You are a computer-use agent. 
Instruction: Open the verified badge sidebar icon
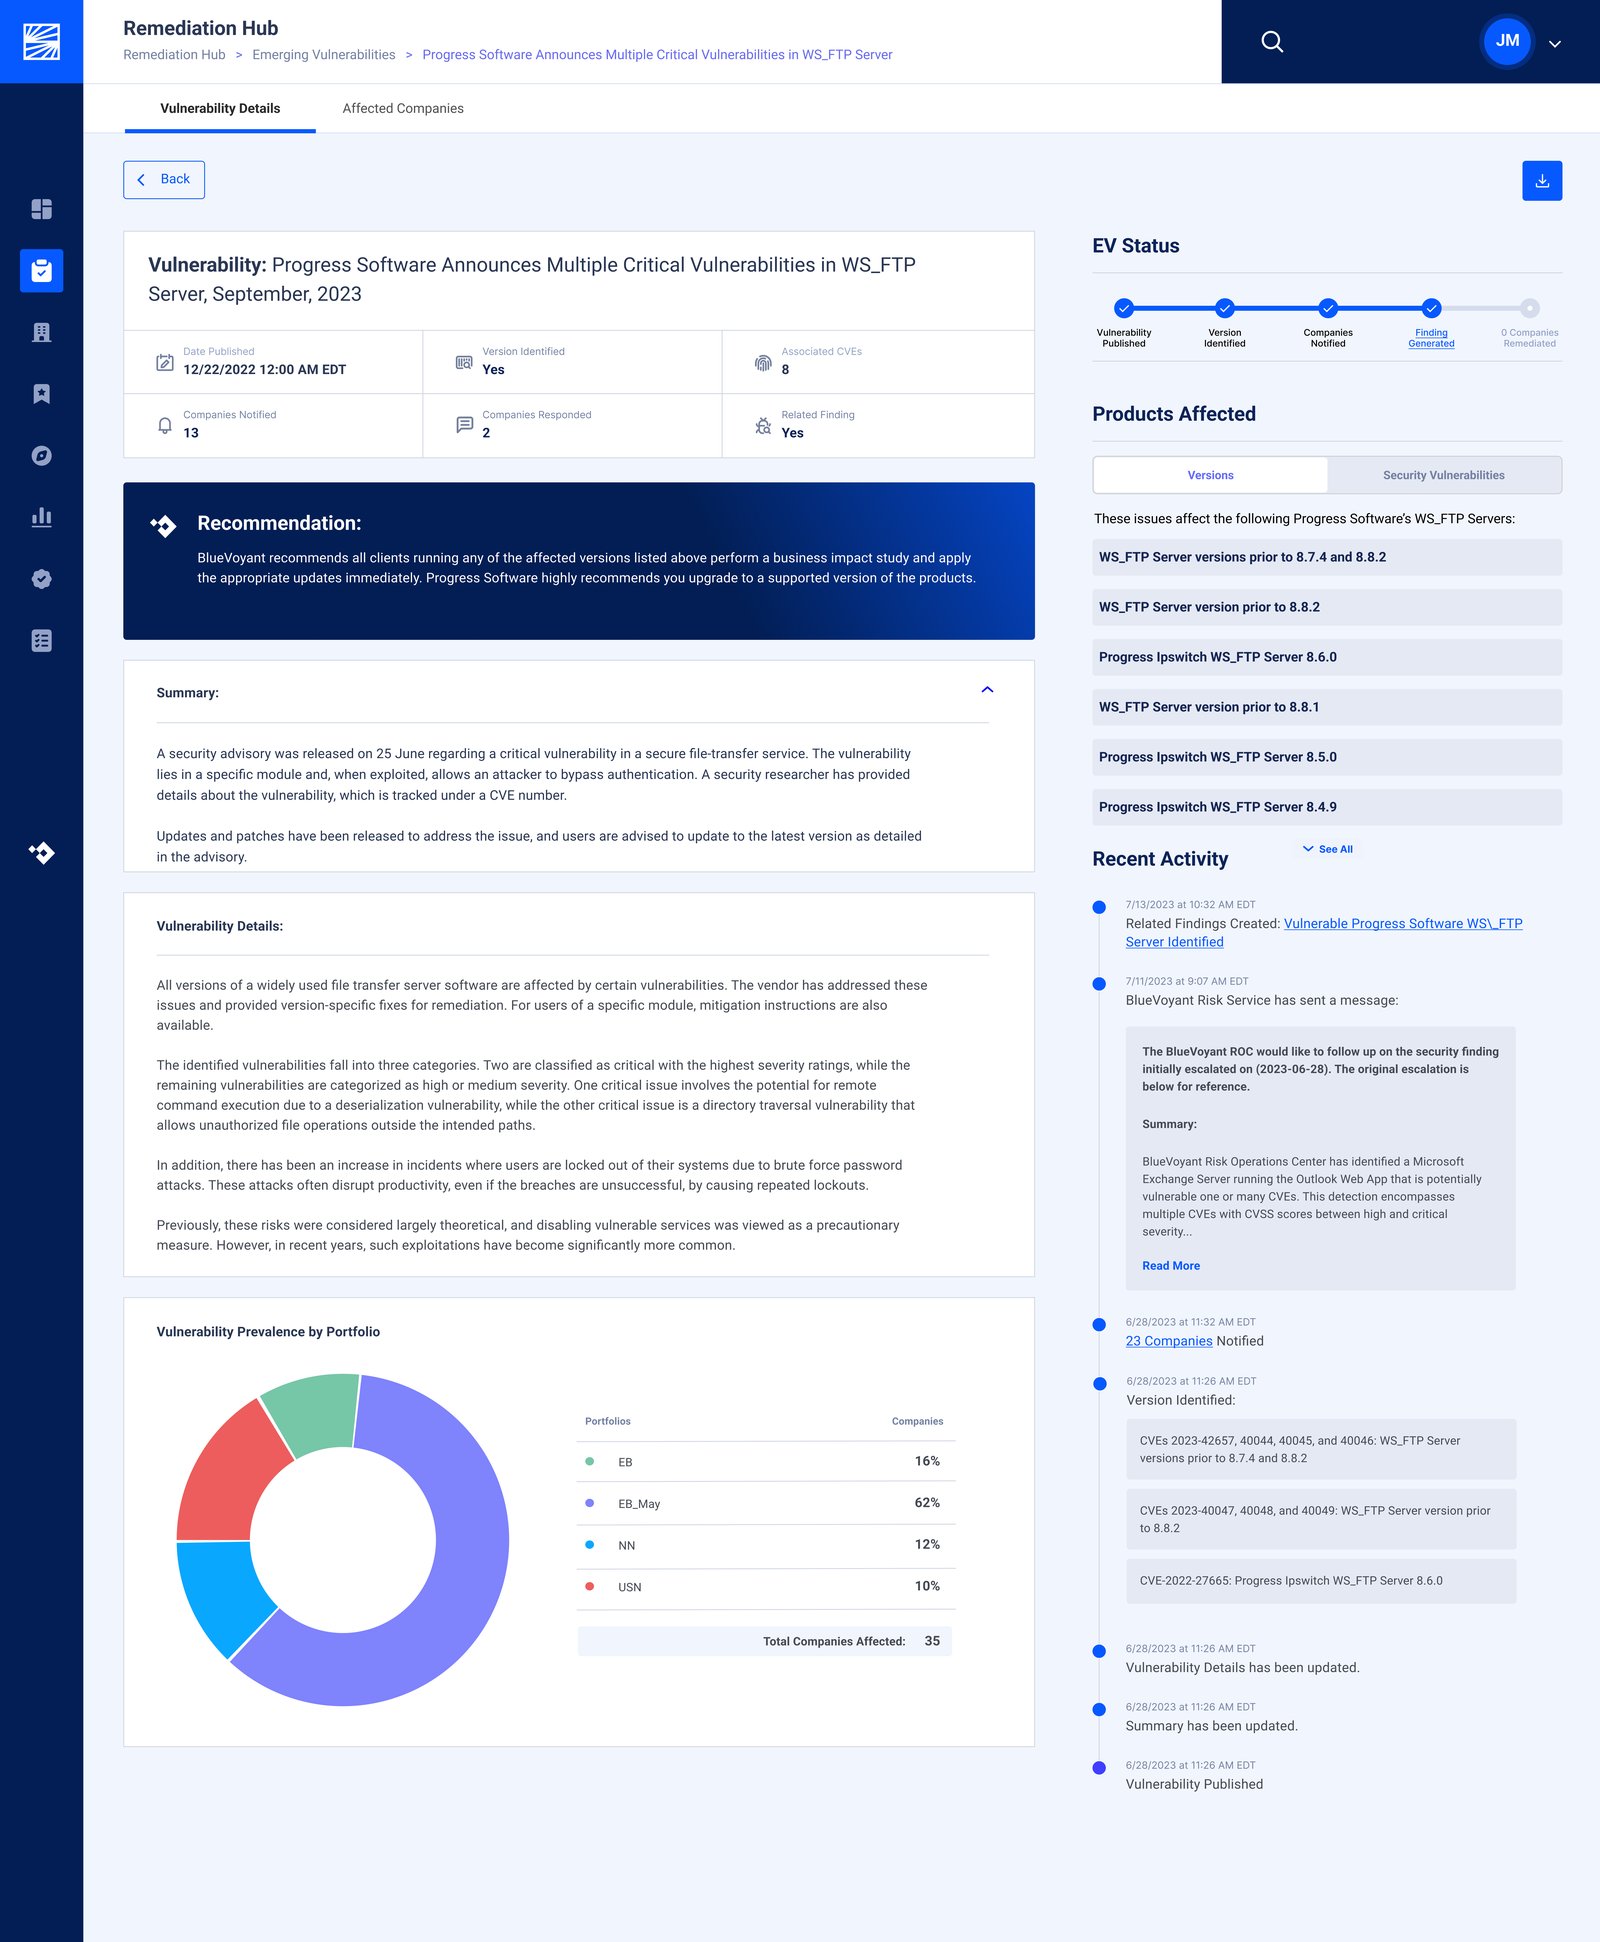[41, 579]
